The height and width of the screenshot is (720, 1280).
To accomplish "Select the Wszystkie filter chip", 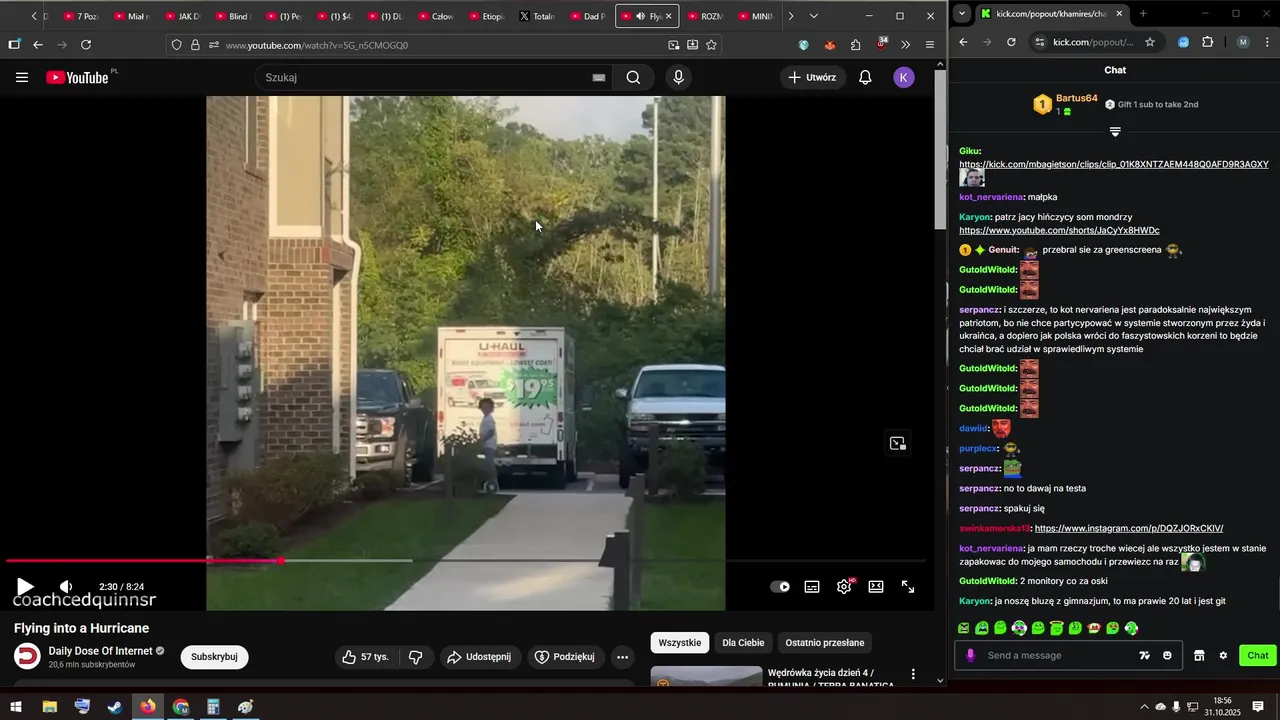I will coord(680,643).
